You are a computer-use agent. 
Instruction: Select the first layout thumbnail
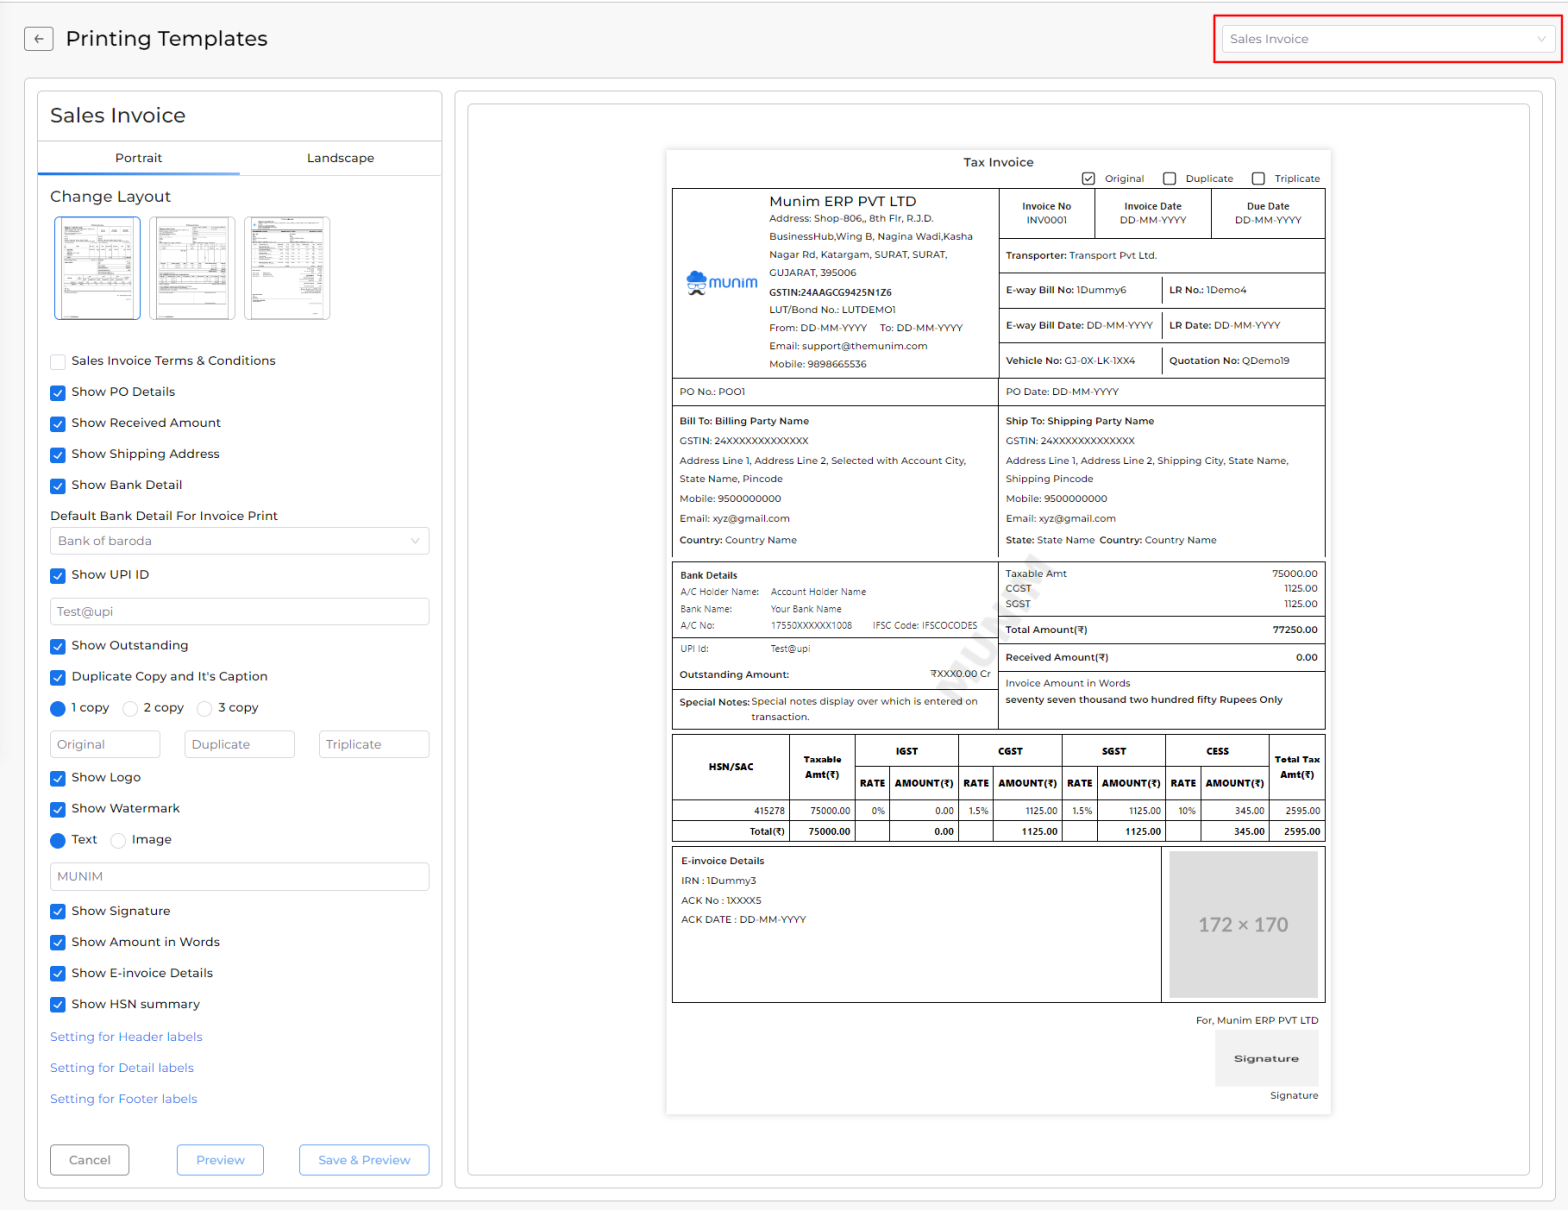coord(97,268)
